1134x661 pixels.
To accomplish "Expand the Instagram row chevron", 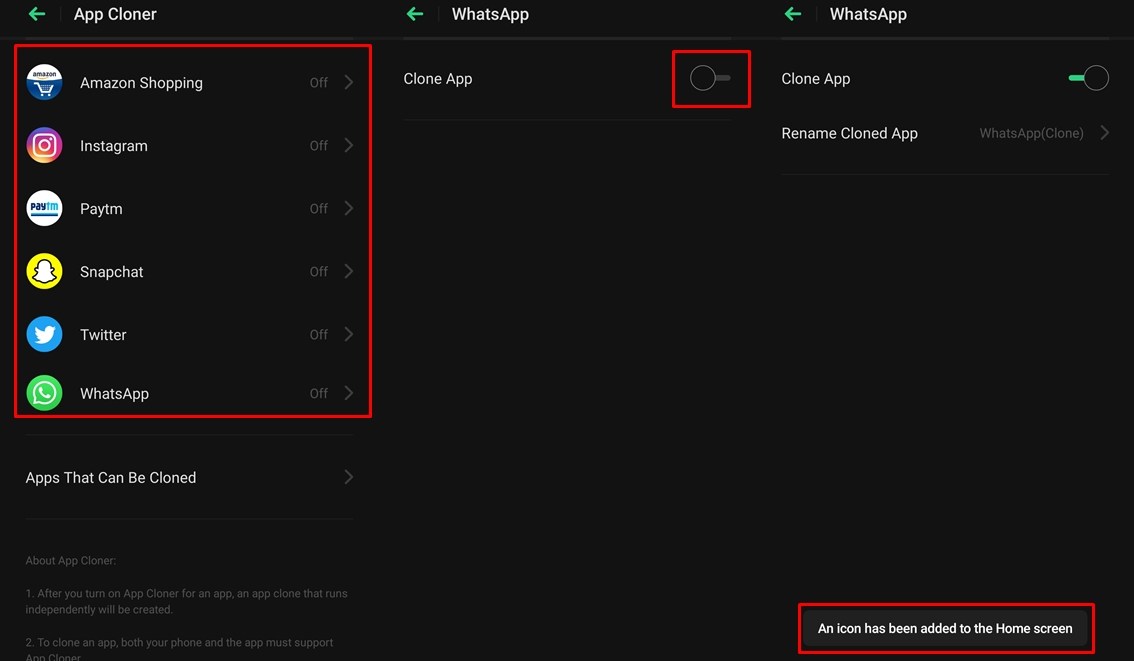I will tap(349, 145).
